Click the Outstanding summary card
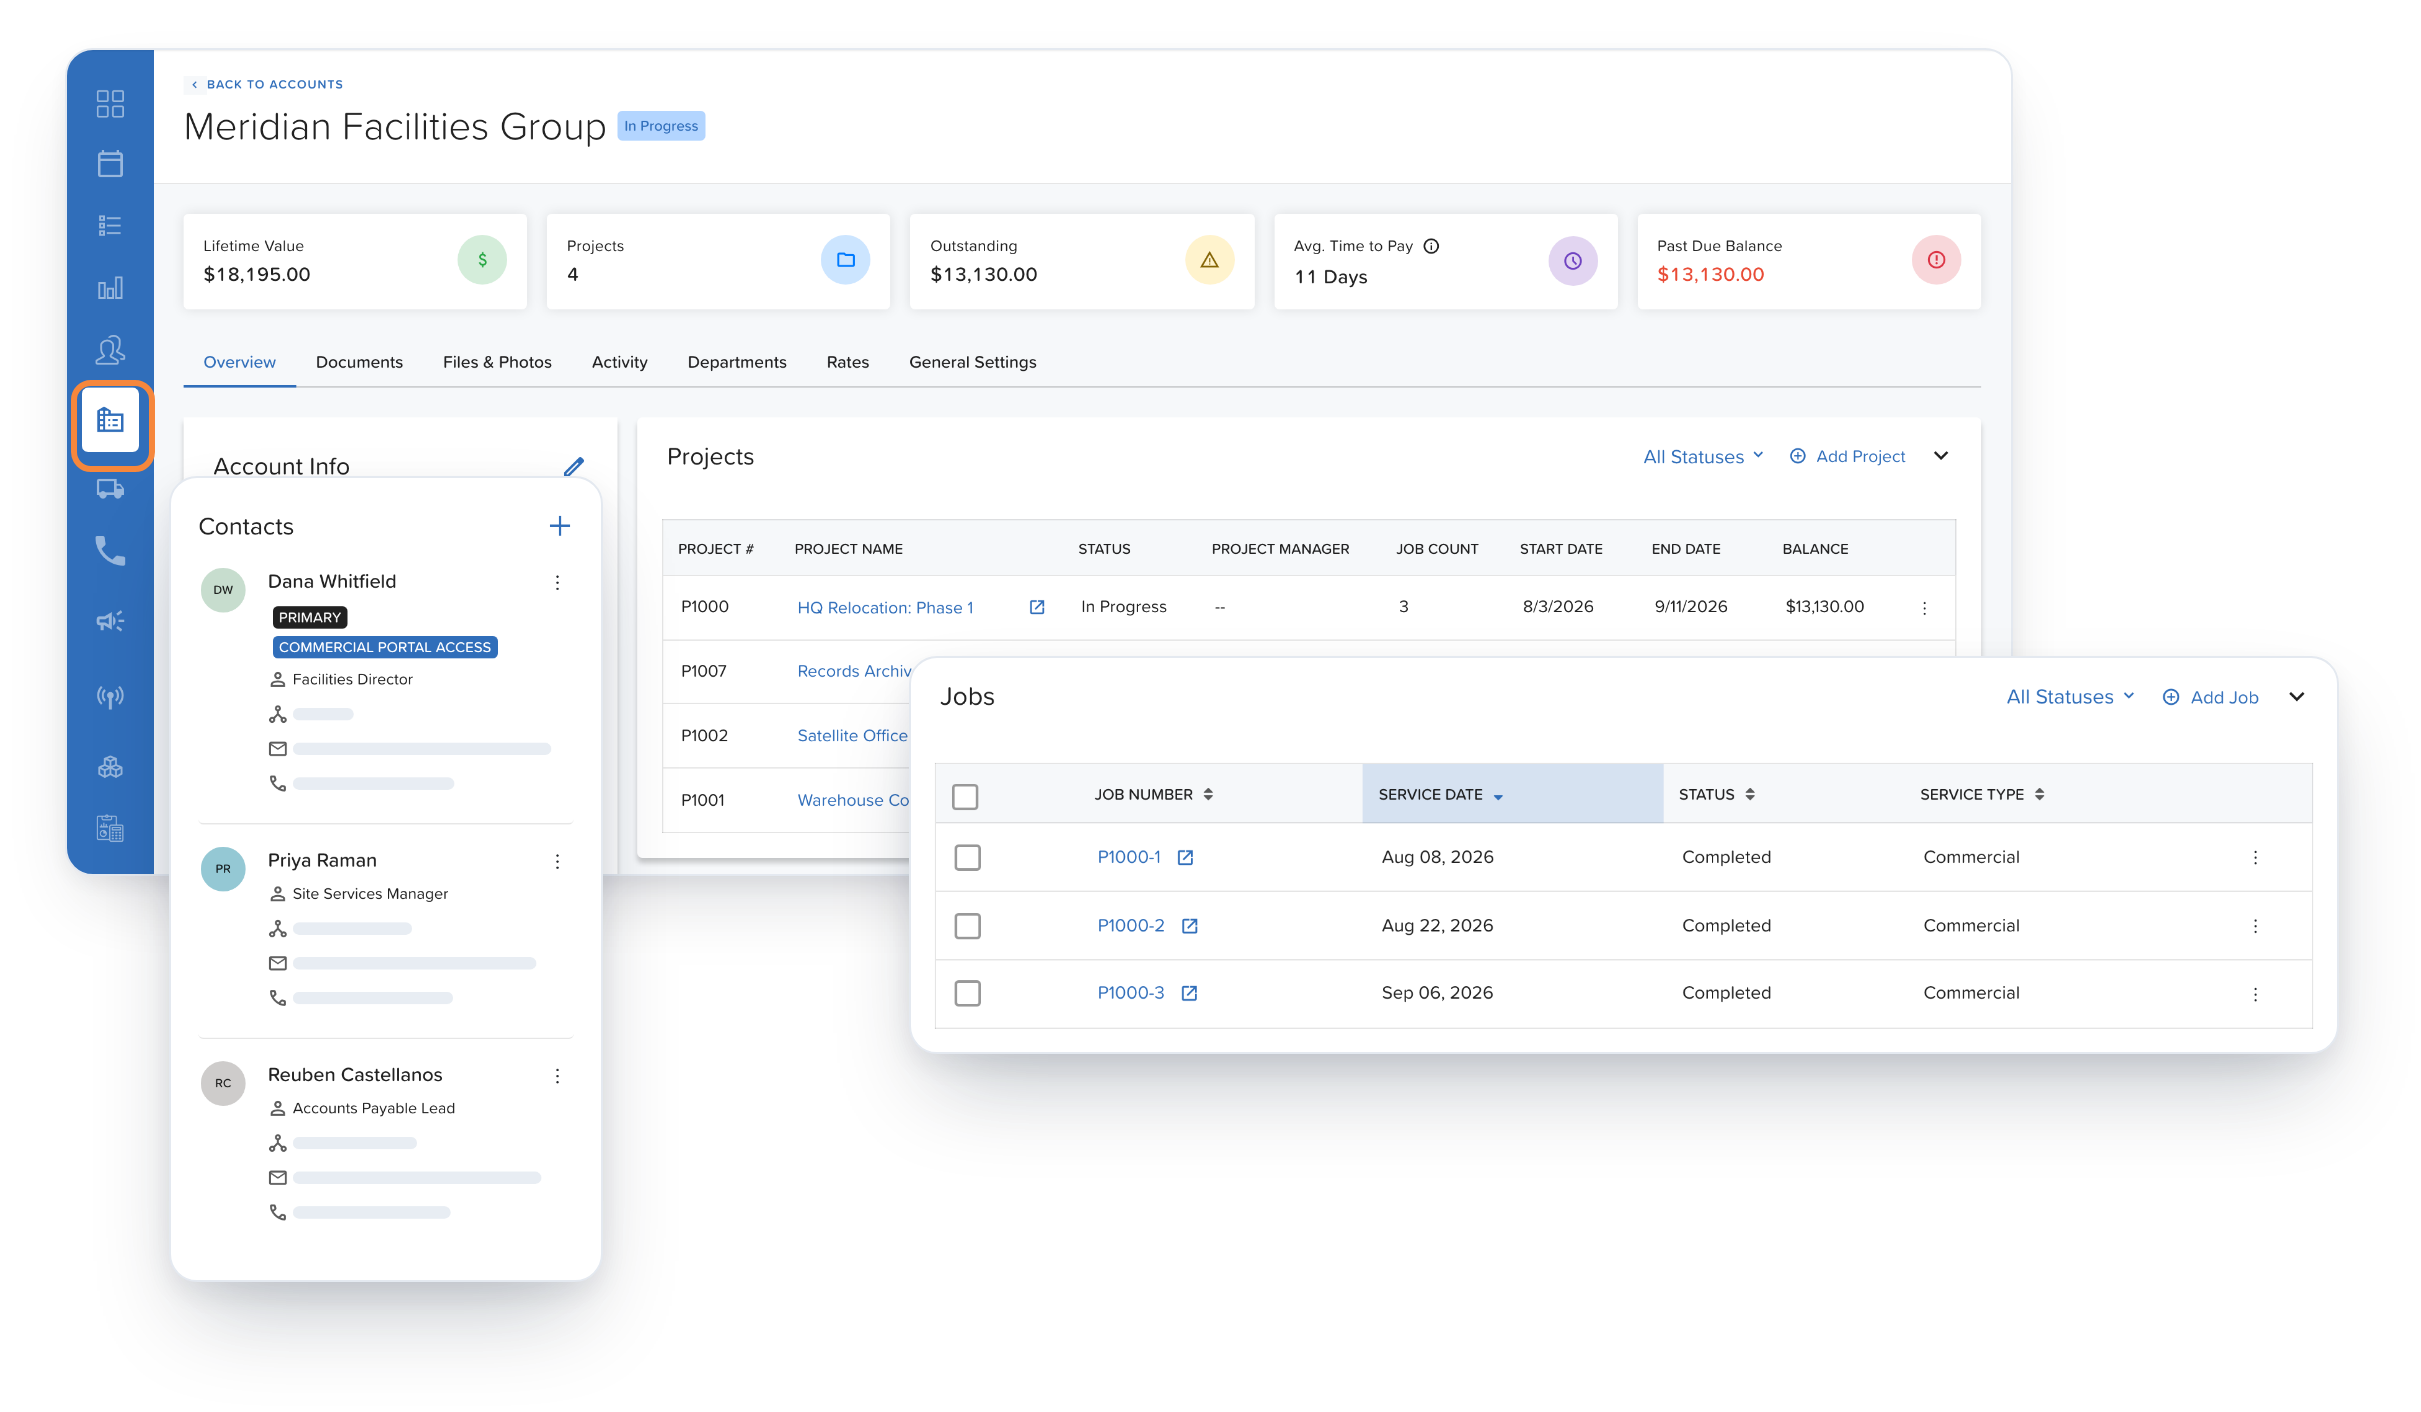The height and width of the screenshot is (1412, 2421). pyautogui.click(x=1082, y=261)
